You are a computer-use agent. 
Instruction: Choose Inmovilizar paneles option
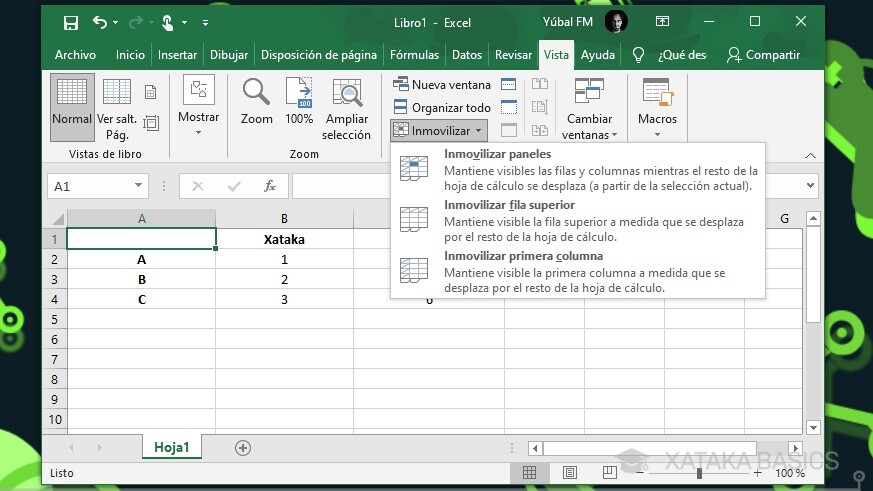pyautogui.click(x=578, y=169)
